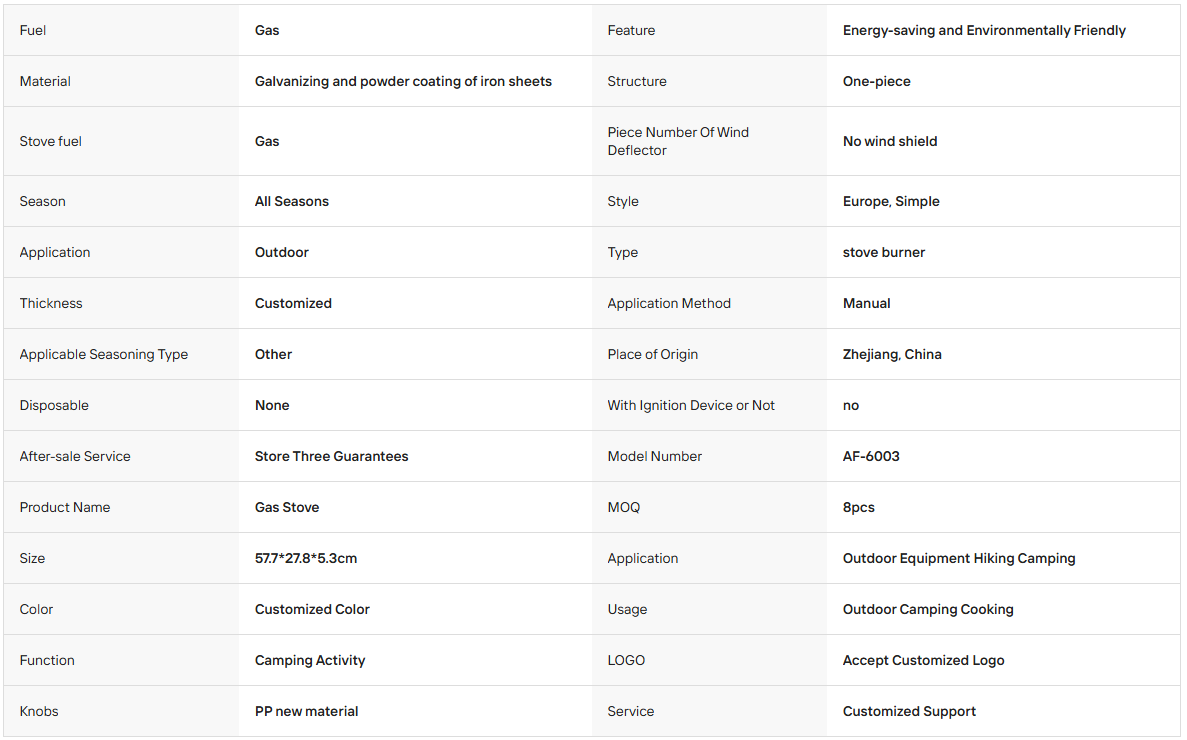Click the No wind shield value
Image resolution: width=1187 pixels, height=740 pixels.
(x=889, y=141)
